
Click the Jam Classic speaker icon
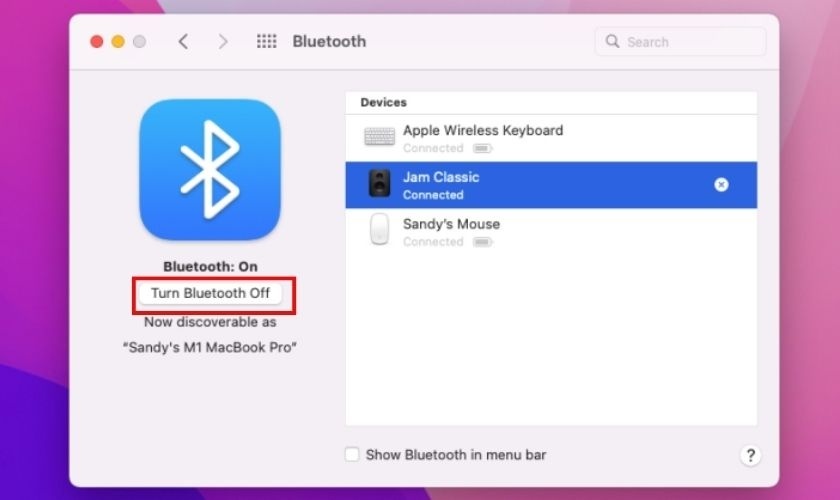[379, 183]
